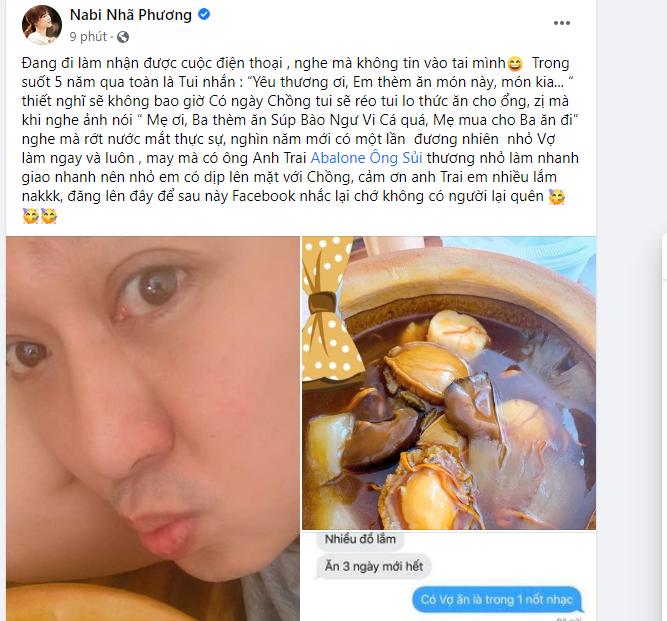The width and height of the screenshot is (667, 621).
Task: Open Nabi Nhã Phương's profile avatar
Action: click(42, 25)
